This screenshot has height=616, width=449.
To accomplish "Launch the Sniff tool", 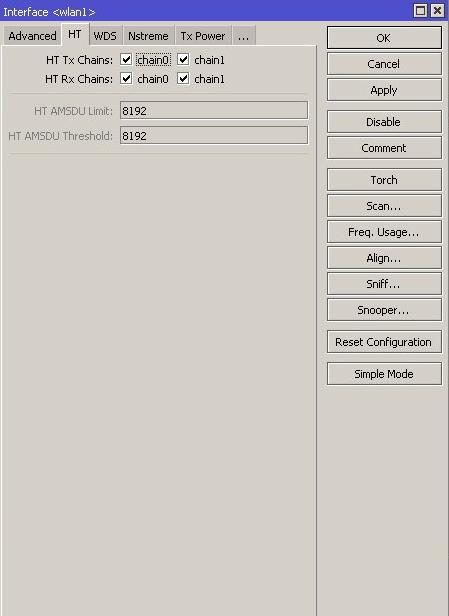I will (384, 284).
